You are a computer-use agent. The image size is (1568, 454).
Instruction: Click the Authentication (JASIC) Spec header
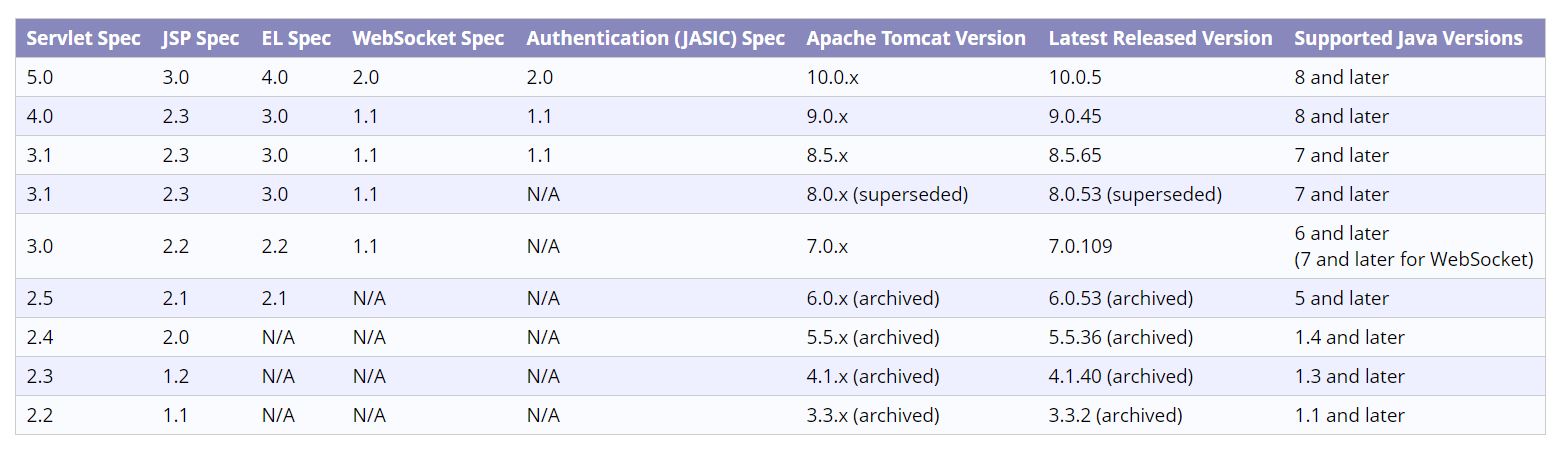coord(655,39)
